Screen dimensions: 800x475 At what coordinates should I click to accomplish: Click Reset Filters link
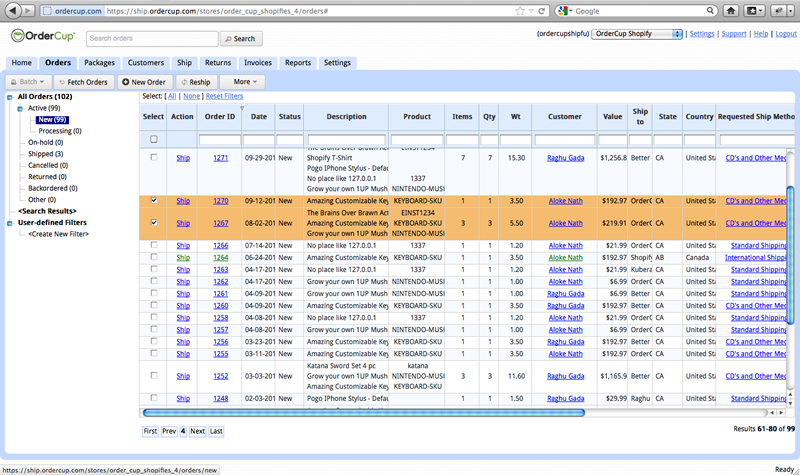224,96
